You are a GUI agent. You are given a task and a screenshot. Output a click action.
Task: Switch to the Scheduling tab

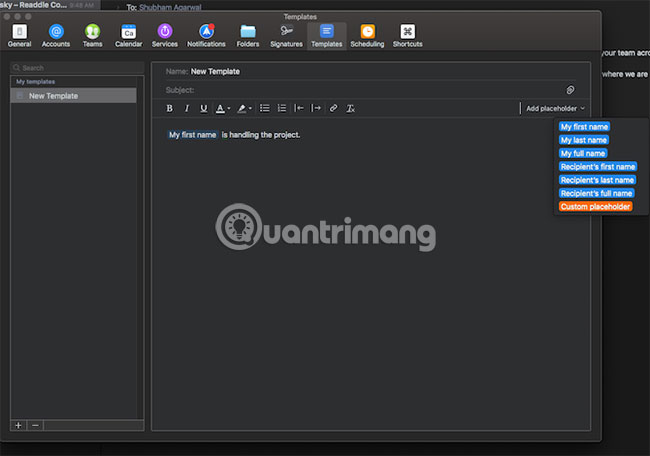(x=367, y=36)
